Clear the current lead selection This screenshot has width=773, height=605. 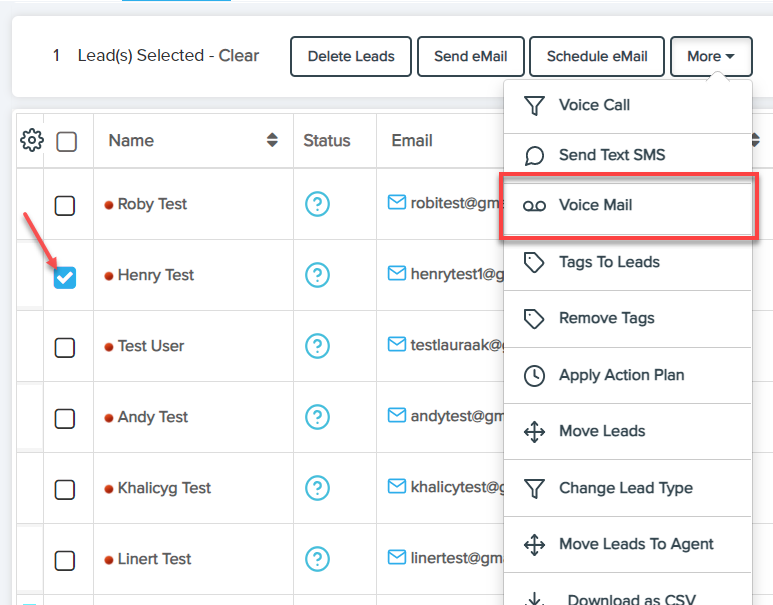tap(239, 56)
